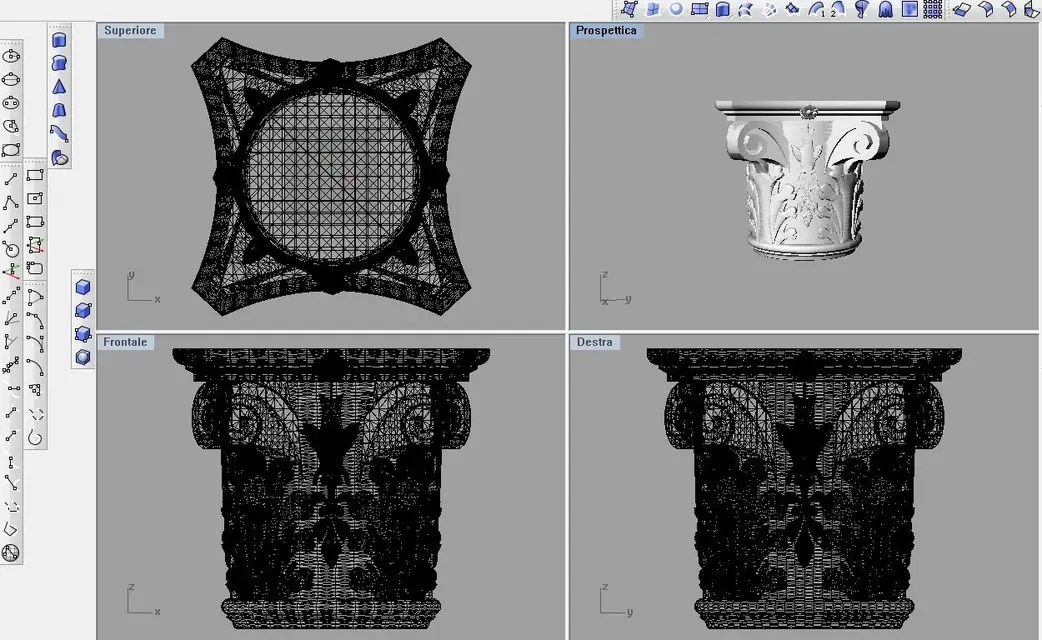1042x640 pixels.
Task: Select the corner-to-corner Rectangle tool
Action: 35,175
